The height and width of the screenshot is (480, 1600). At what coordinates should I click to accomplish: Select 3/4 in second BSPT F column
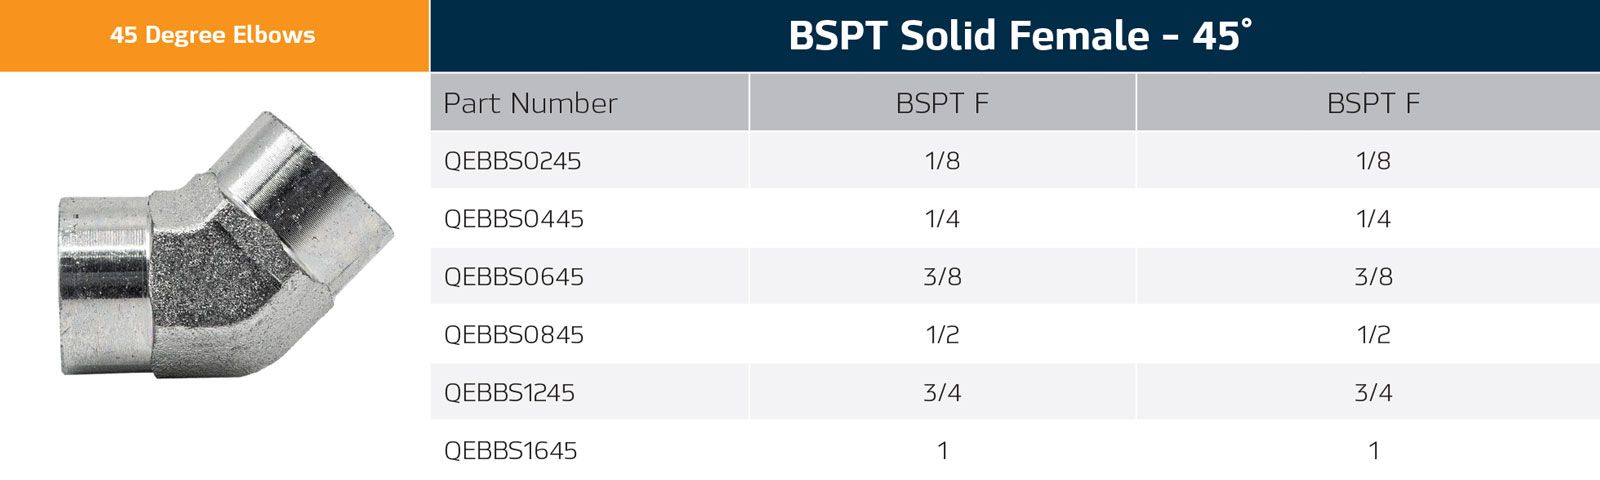click(1373, 393)
